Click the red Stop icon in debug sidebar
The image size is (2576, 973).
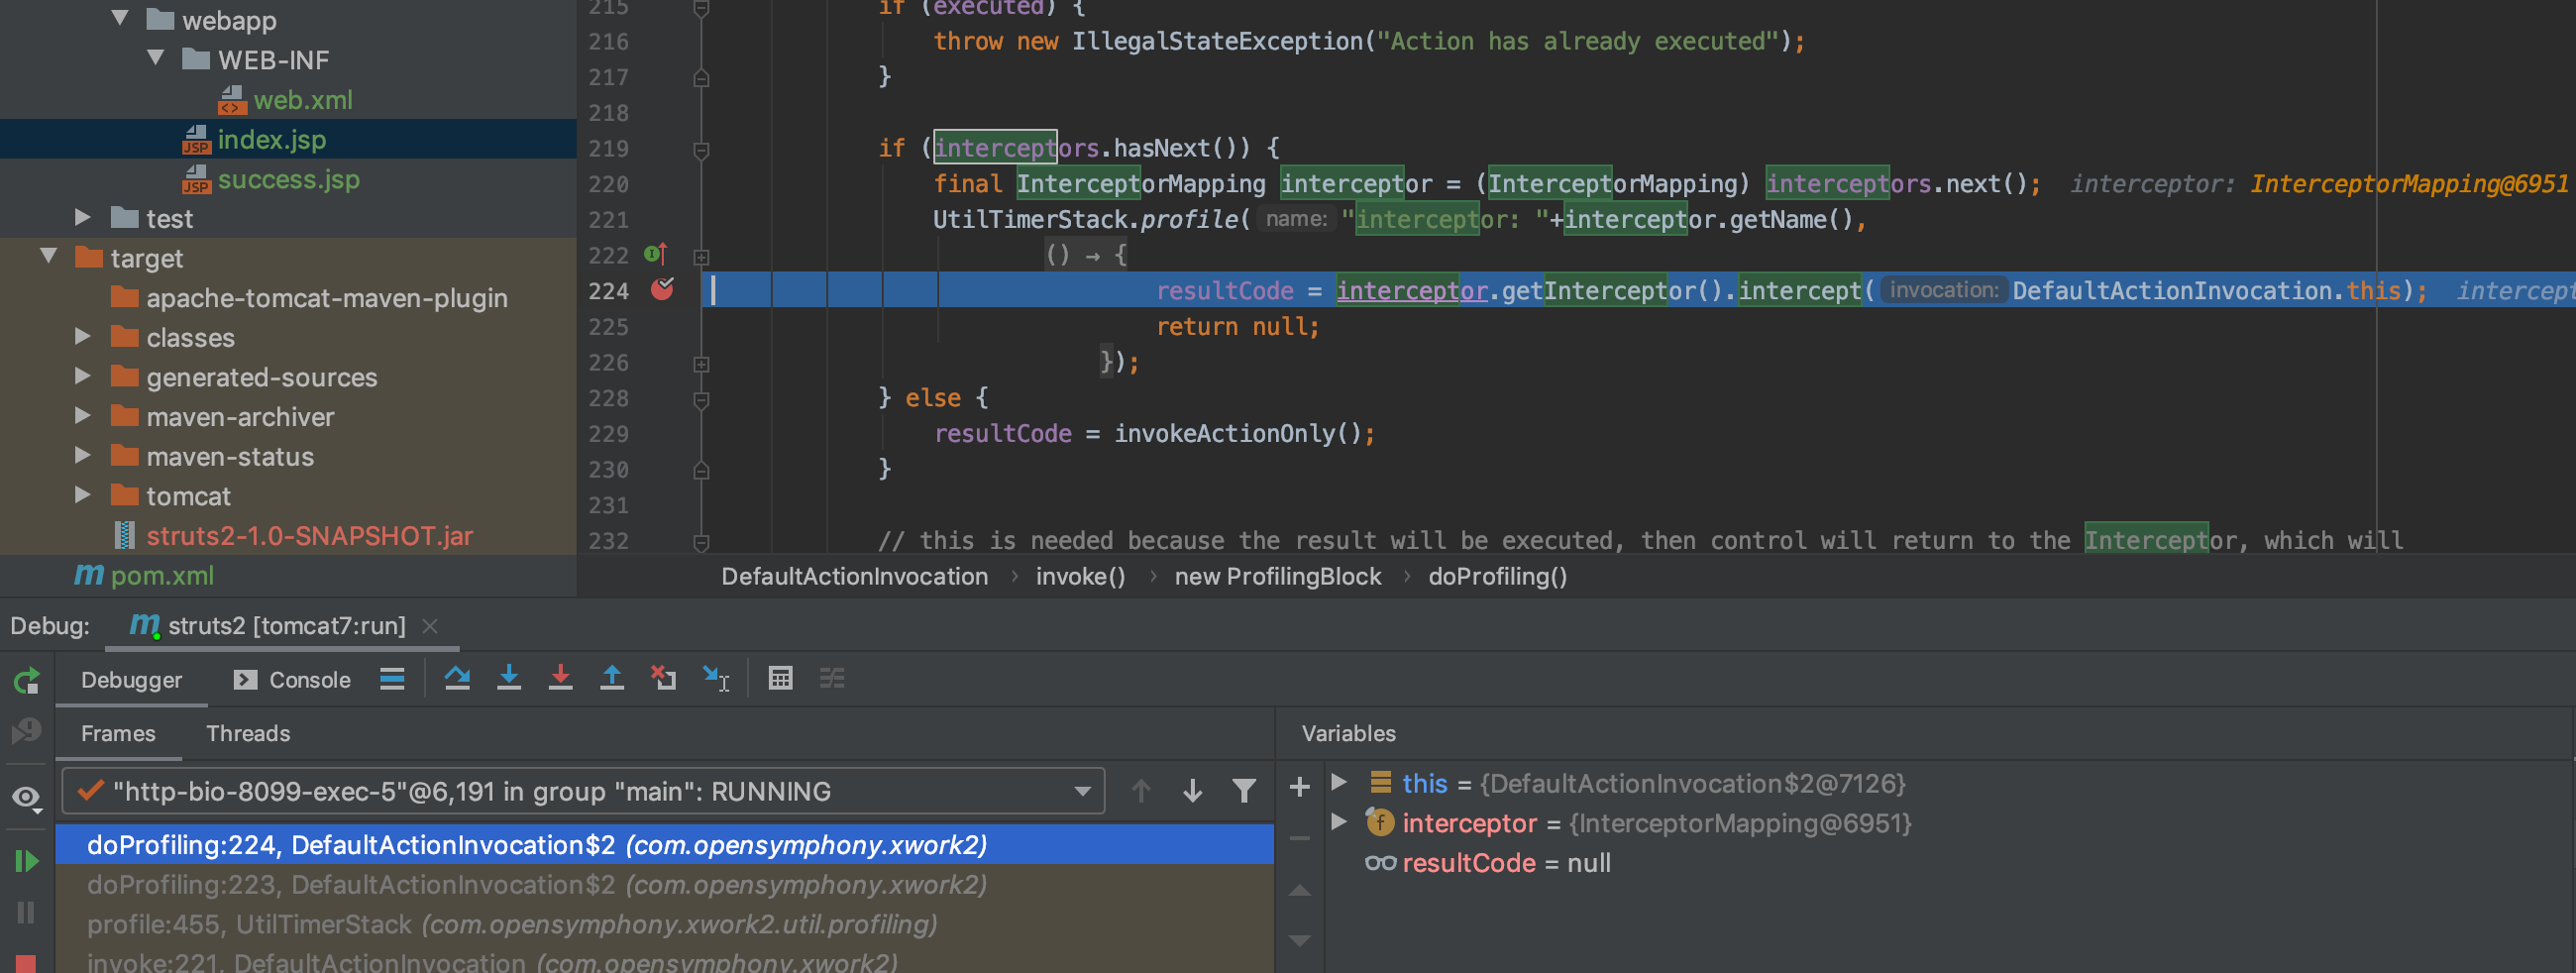(26, 964)
